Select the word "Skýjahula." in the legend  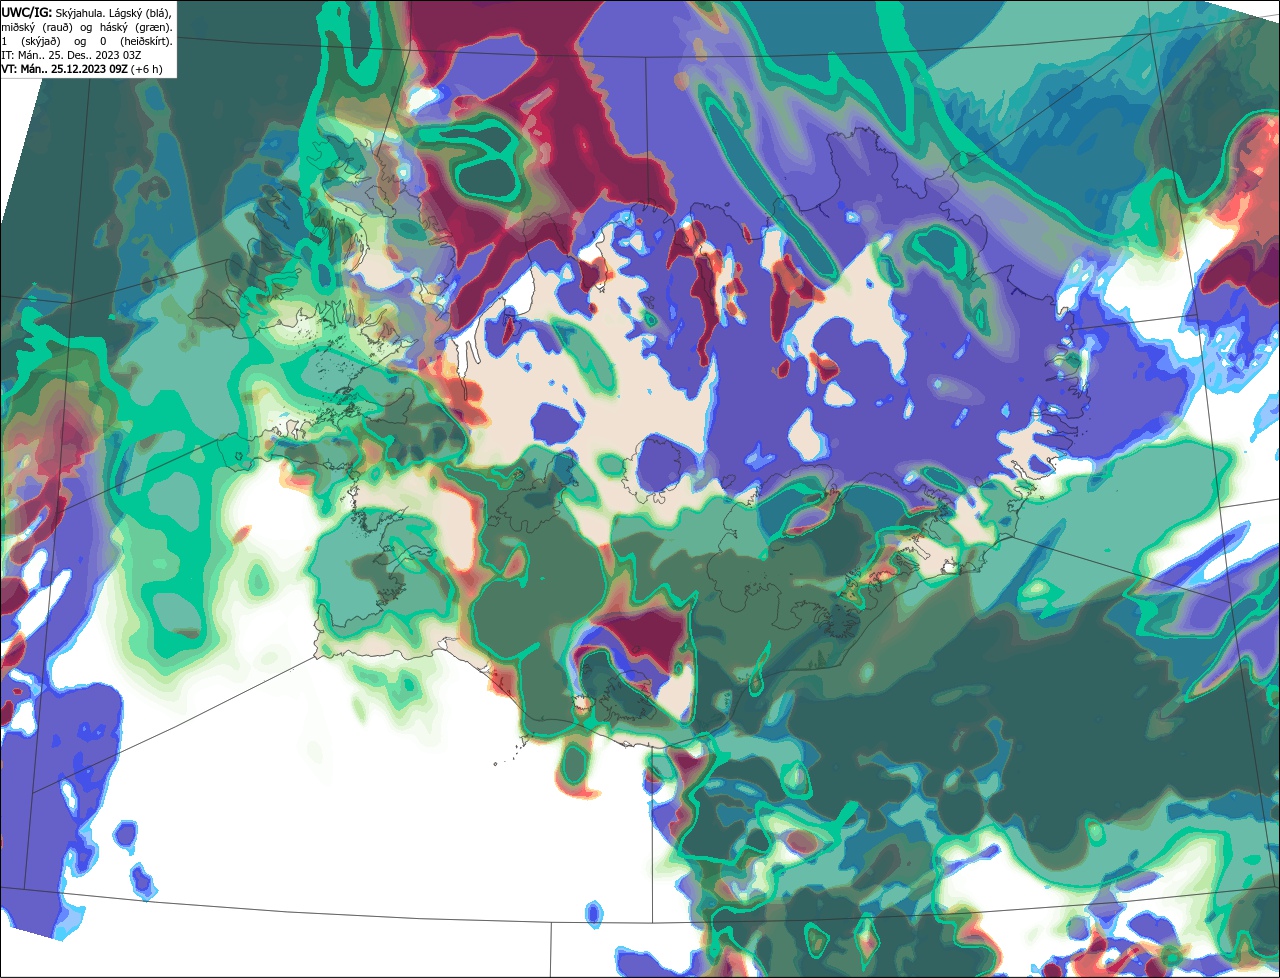[80, 14]
